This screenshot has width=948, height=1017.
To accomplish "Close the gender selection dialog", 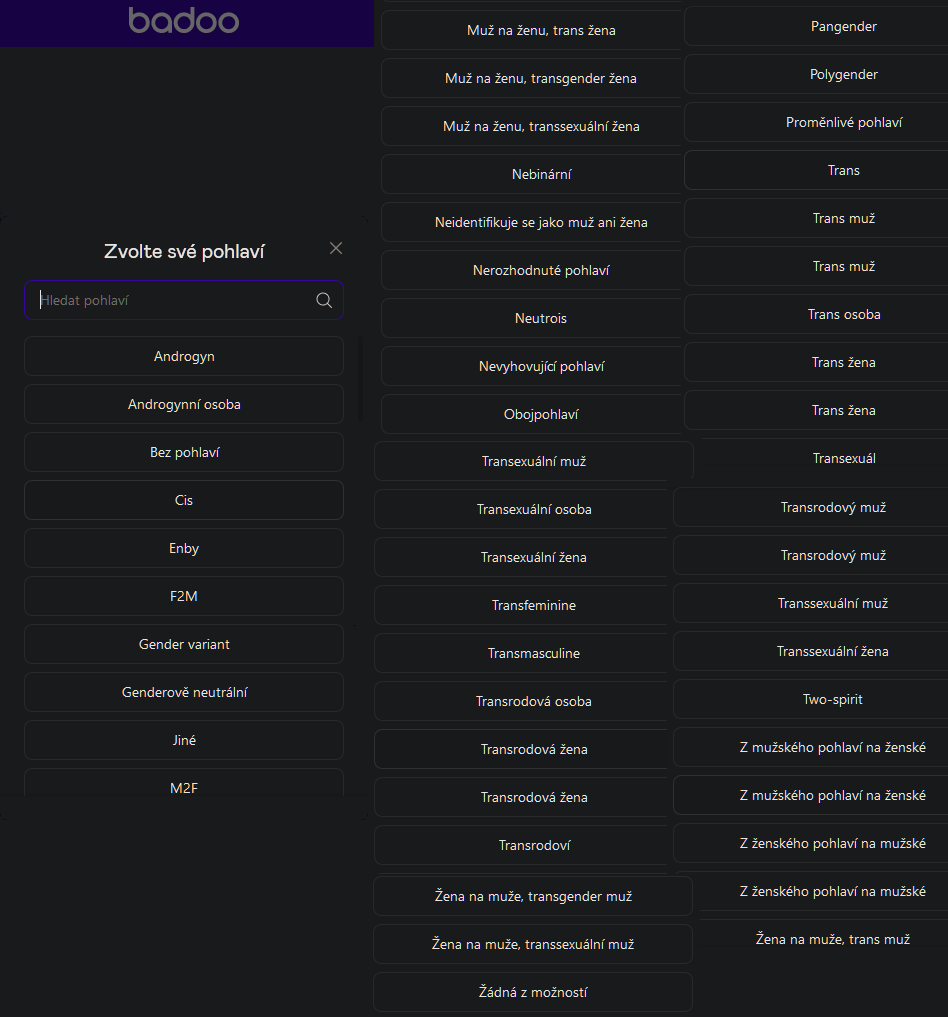I will coord(336,248).
